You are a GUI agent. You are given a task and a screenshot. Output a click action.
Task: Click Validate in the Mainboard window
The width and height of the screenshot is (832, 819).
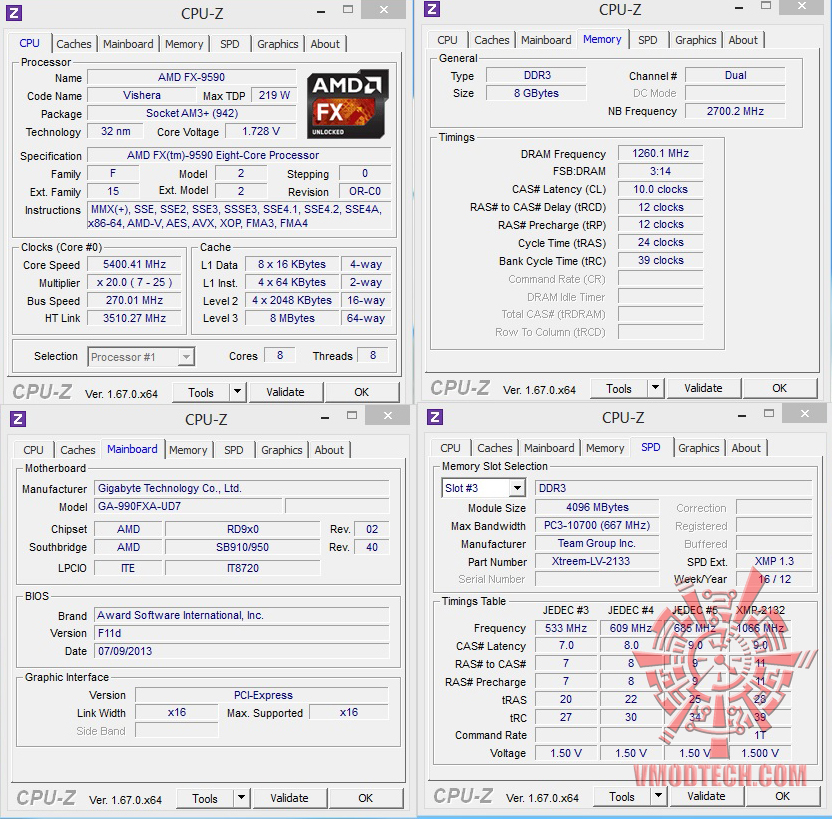coord(289,797)
